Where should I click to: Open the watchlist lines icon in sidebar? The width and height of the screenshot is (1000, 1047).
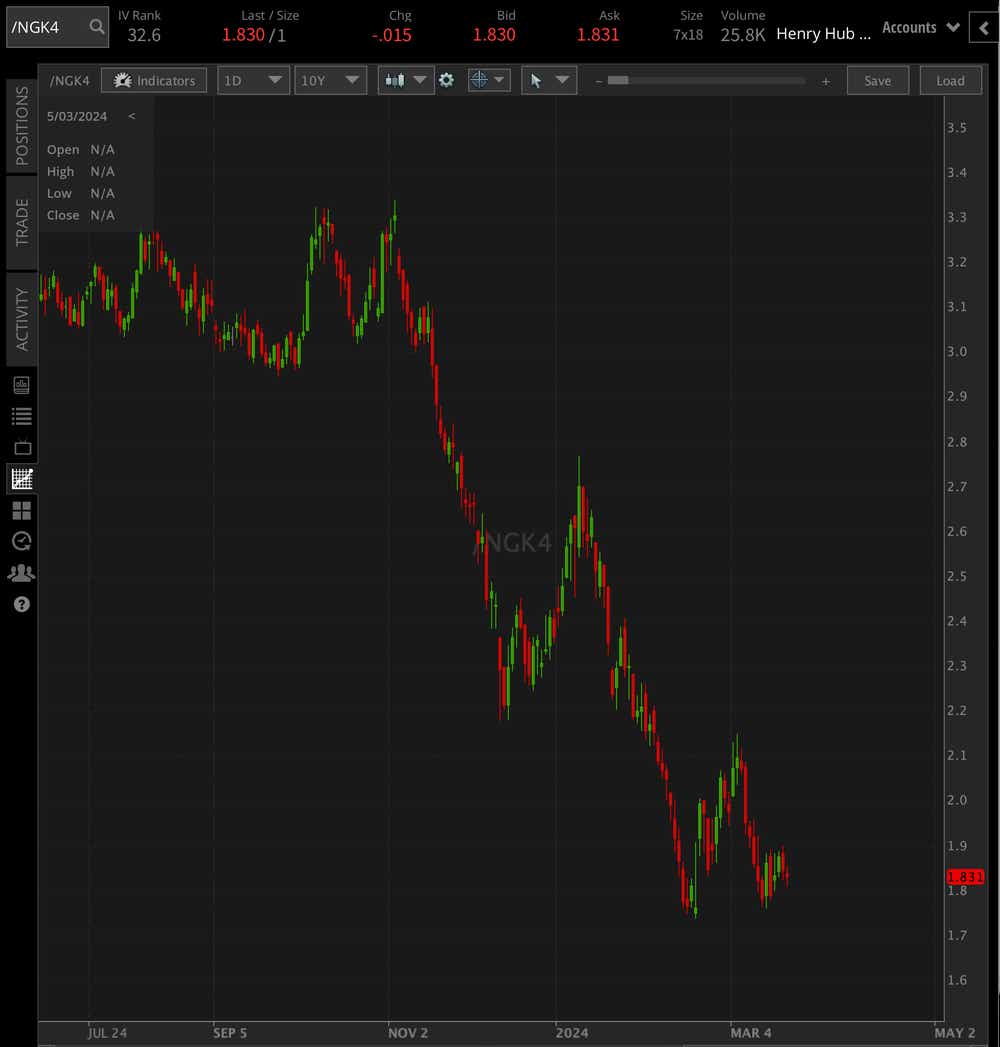(21, 417)
